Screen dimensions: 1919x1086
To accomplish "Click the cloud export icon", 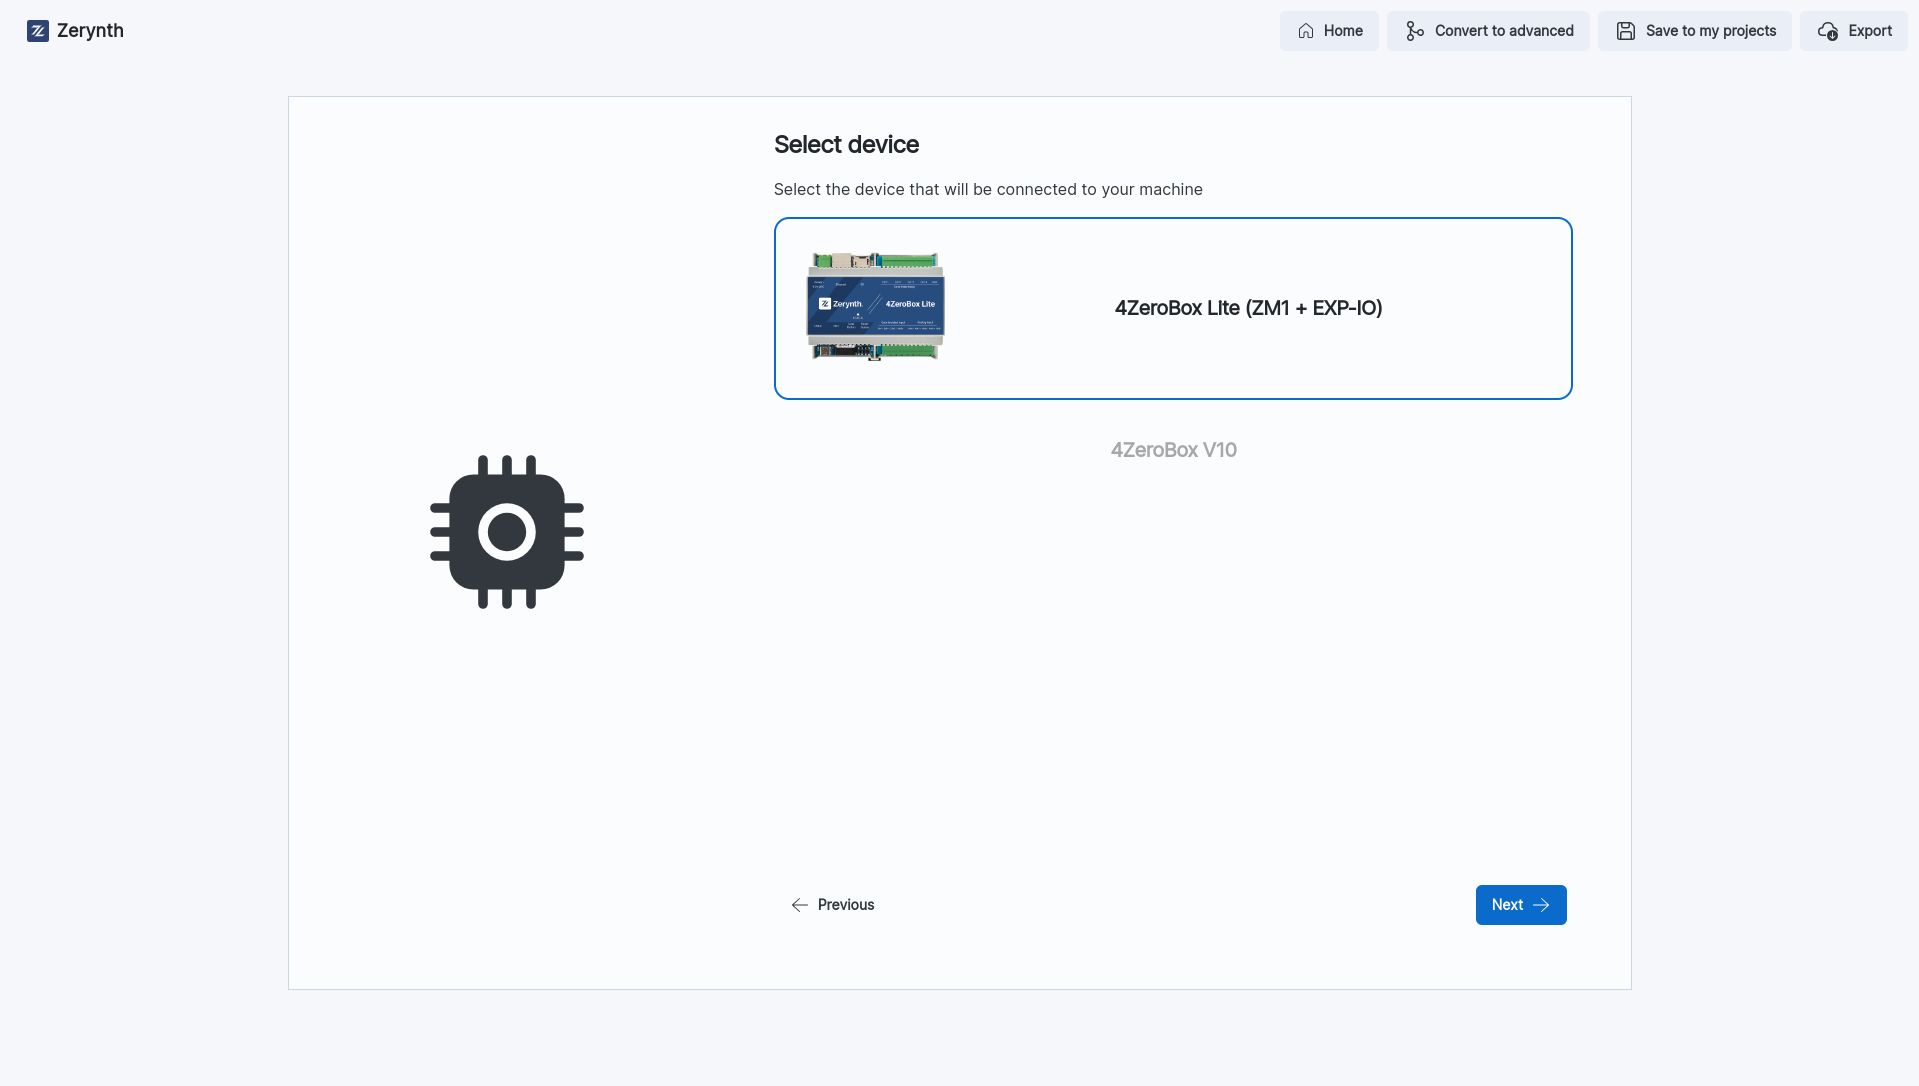I will click(x=1828, y=31).
